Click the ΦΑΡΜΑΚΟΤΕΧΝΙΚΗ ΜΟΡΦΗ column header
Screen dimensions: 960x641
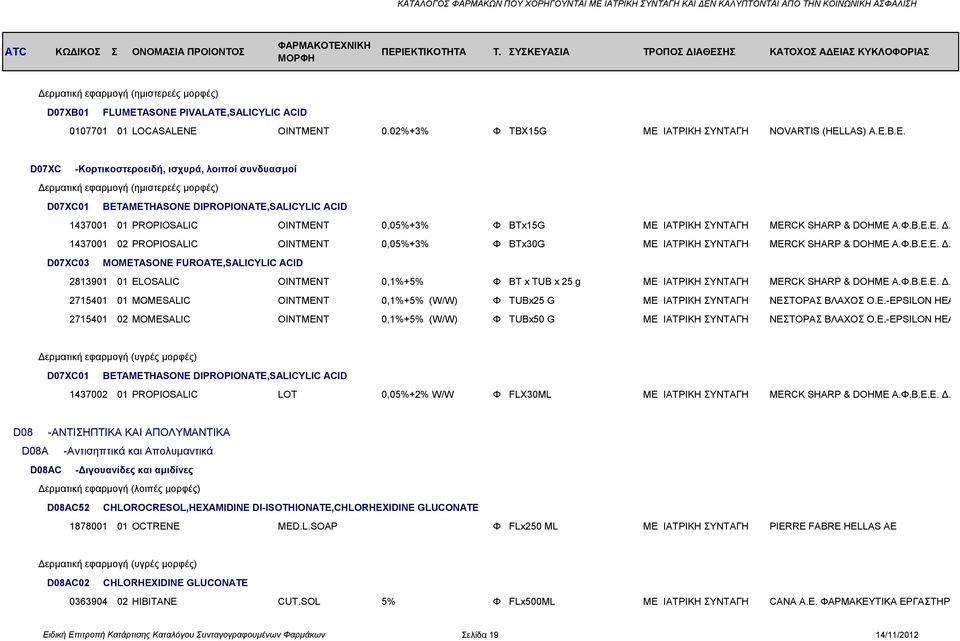[324, 51]
